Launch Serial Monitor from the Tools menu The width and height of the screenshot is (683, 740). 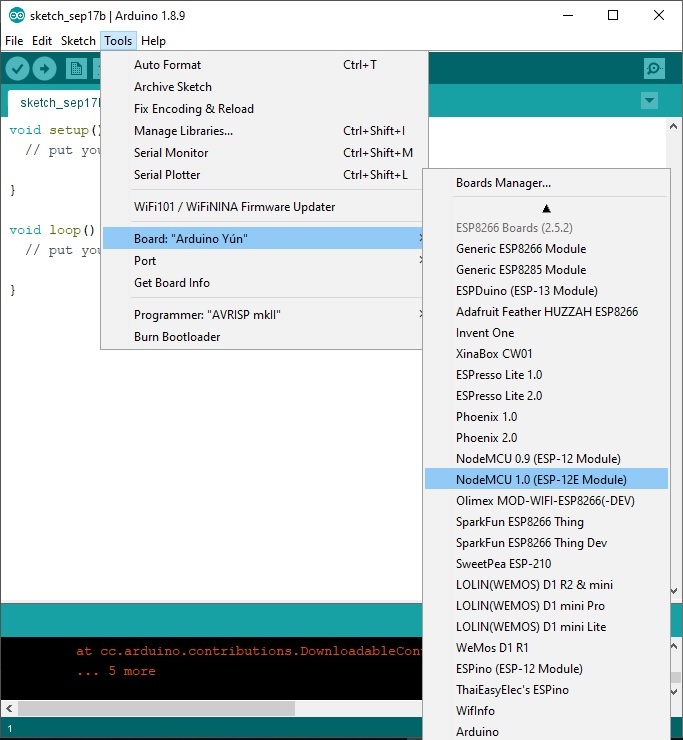point(262,152)
